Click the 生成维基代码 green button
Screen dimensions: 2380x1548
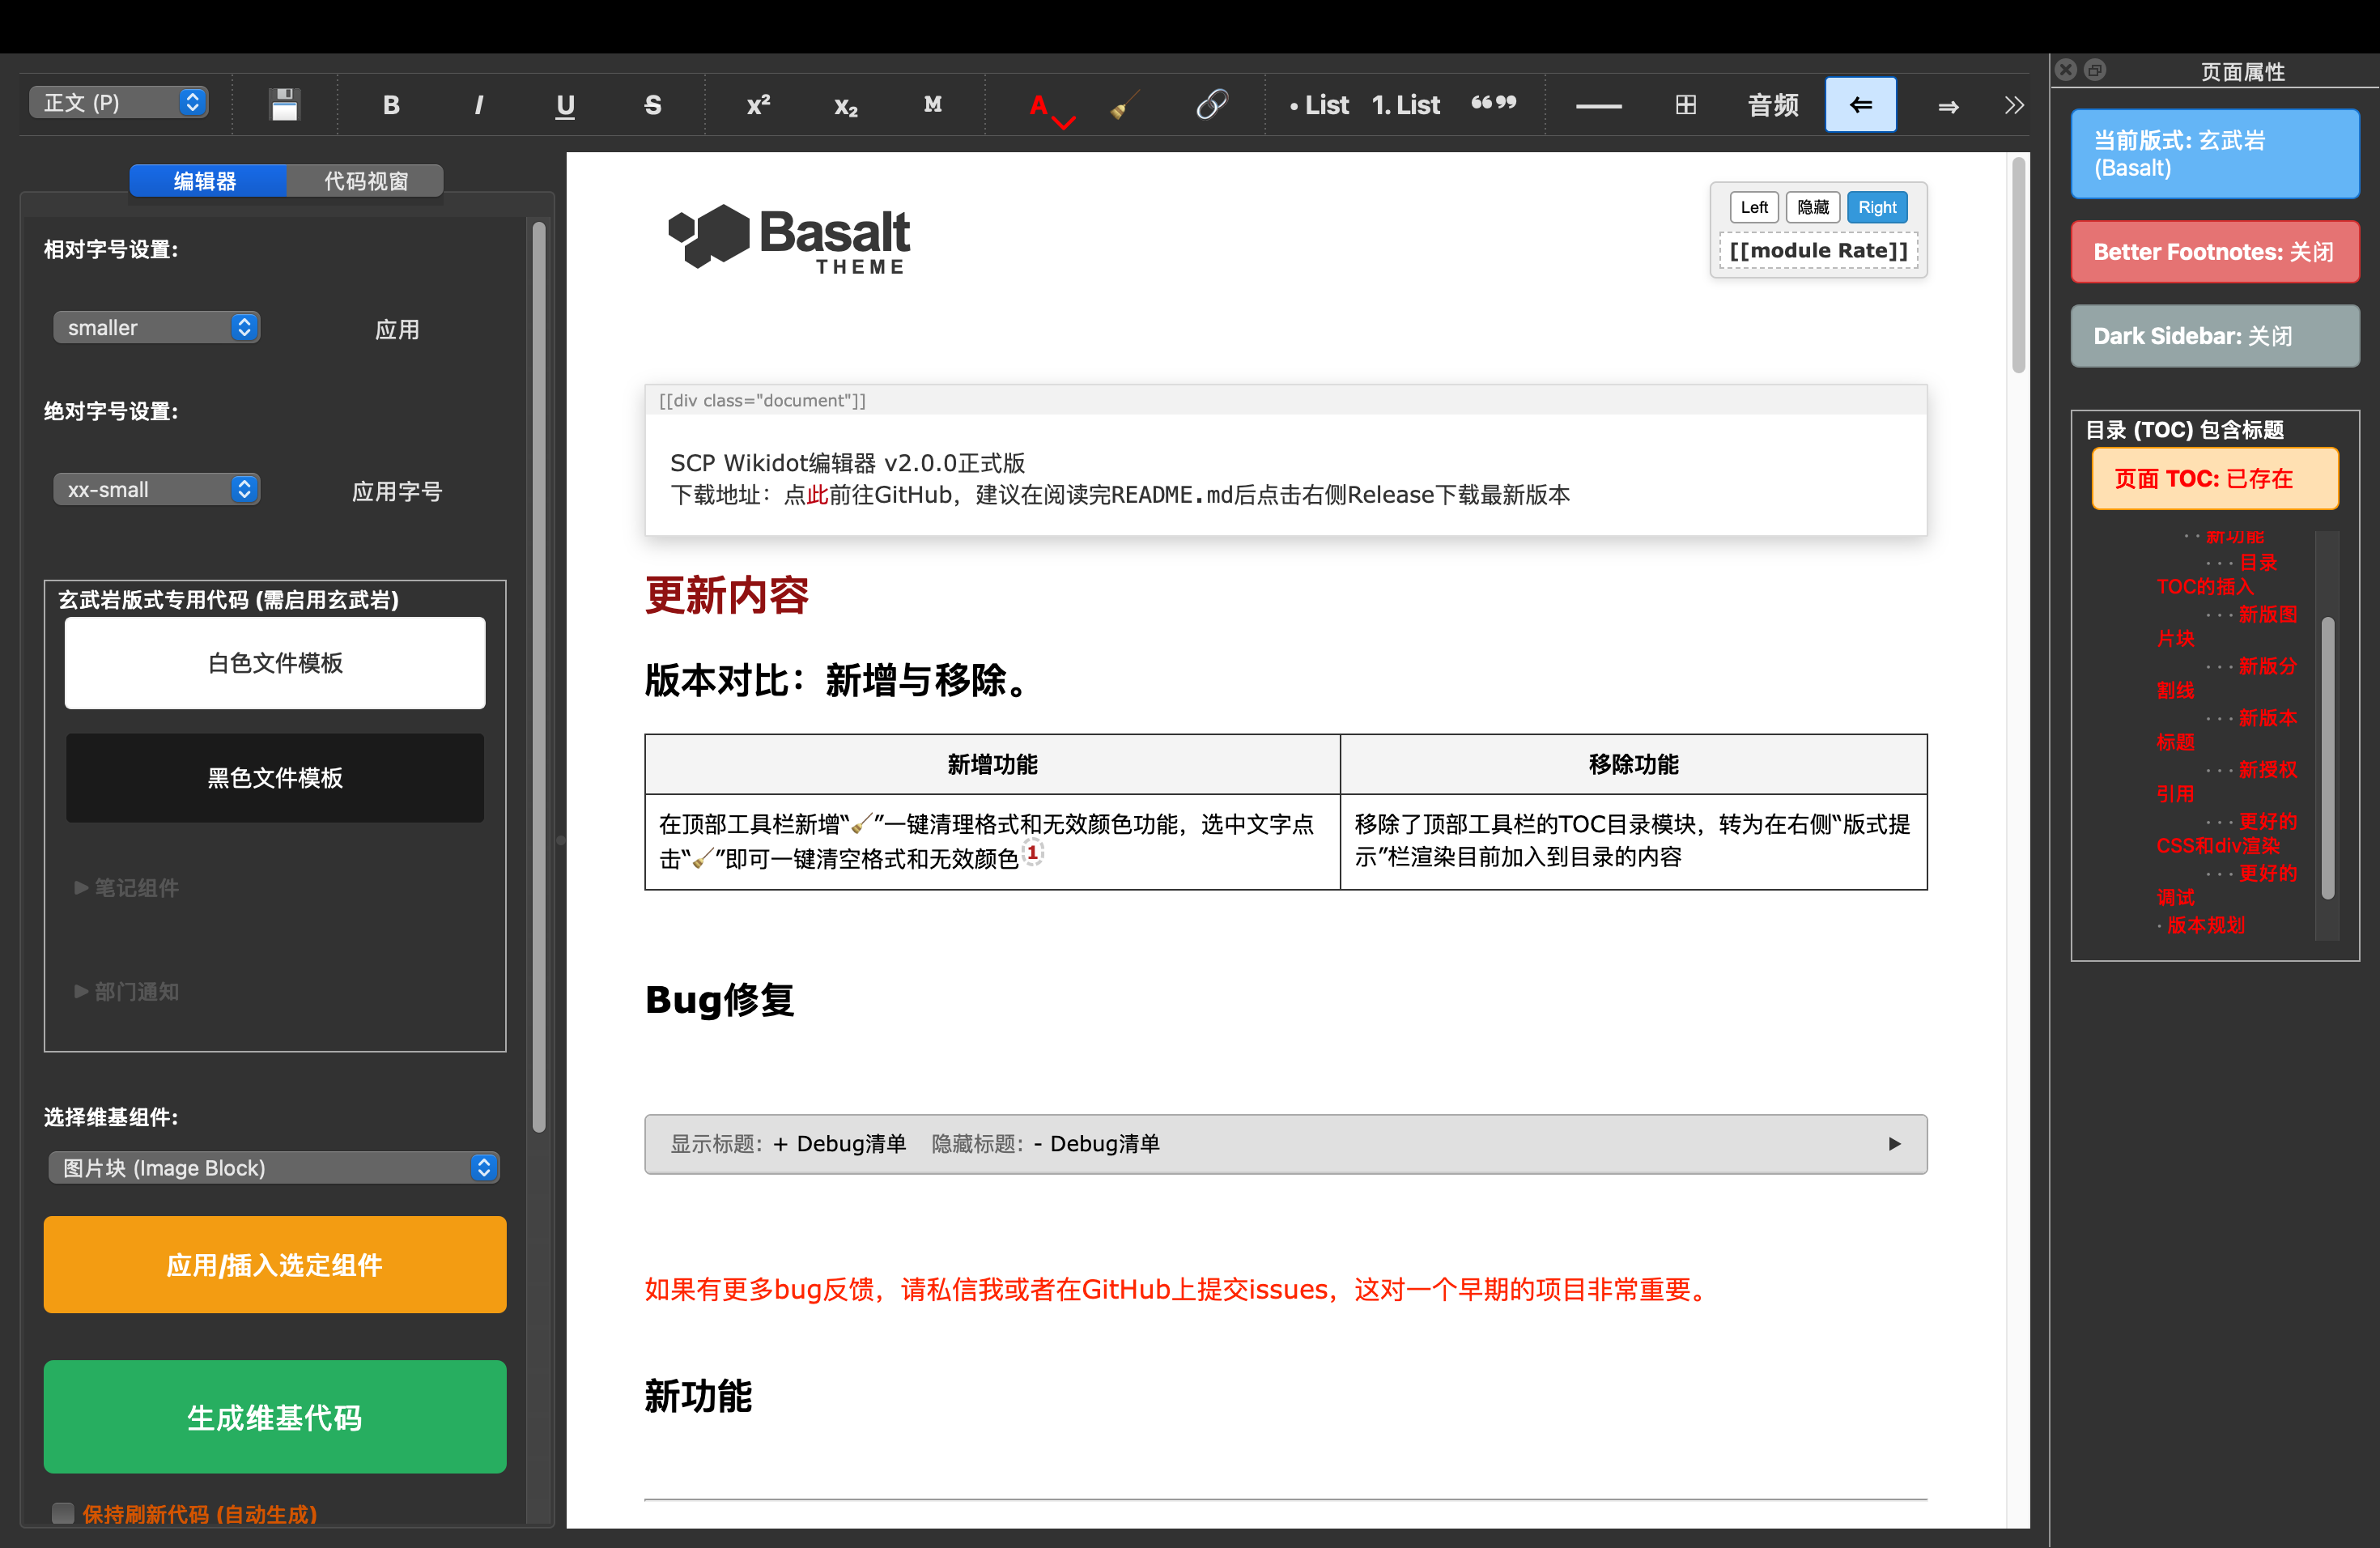coord(274,1417)
